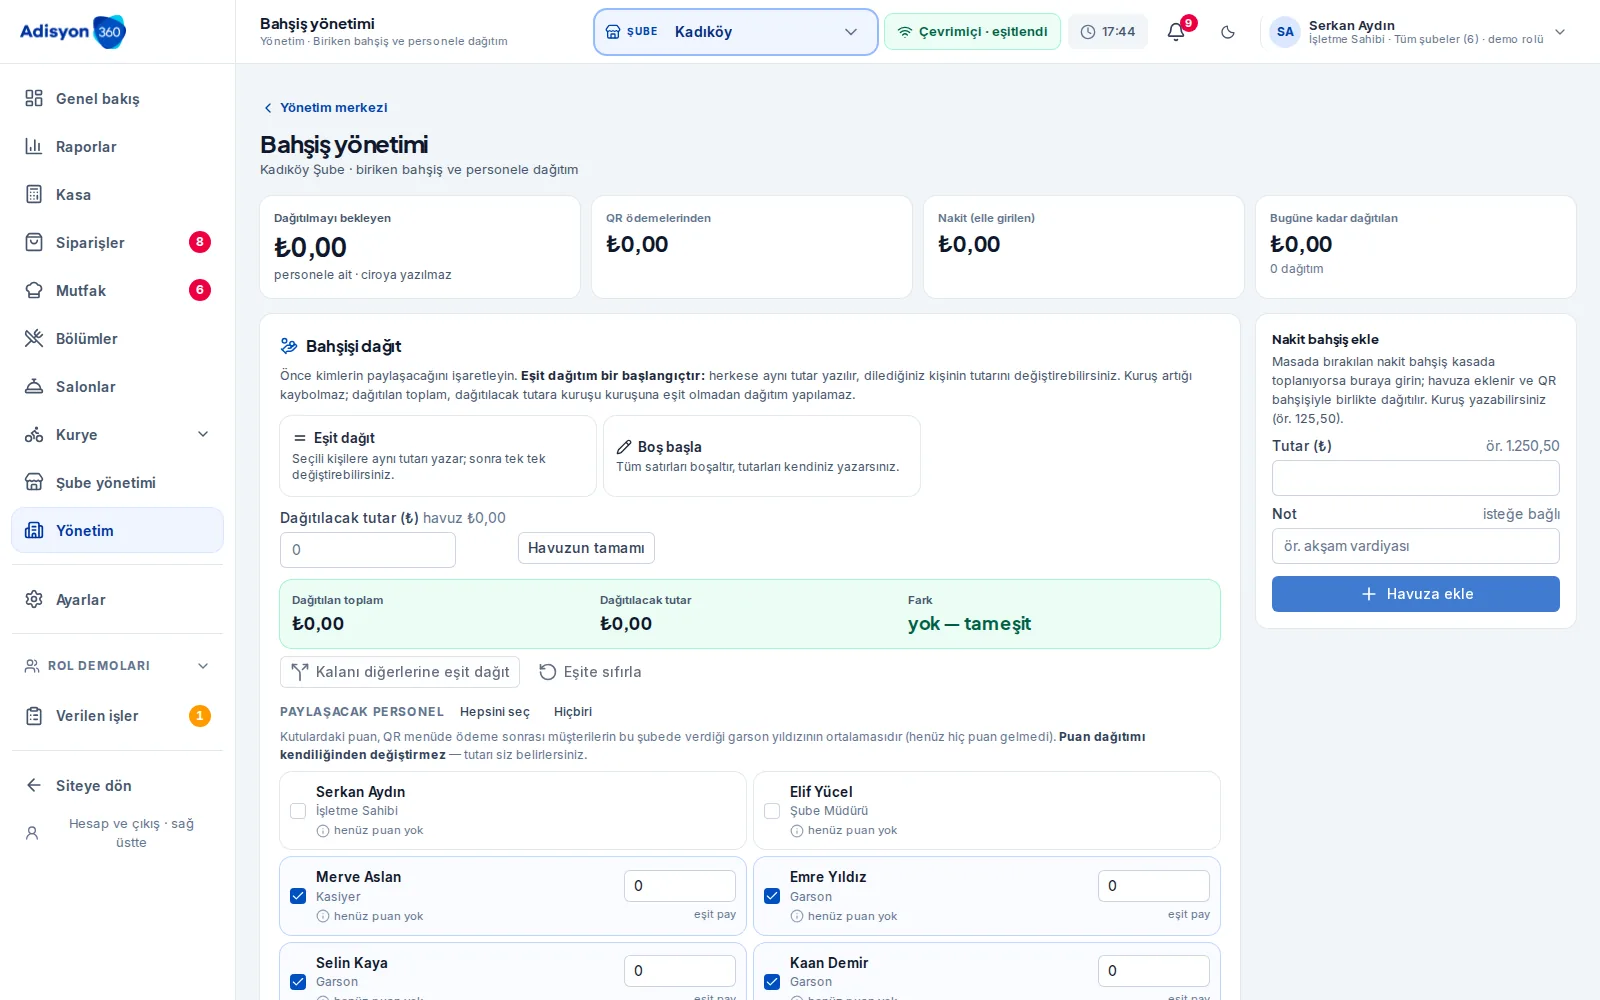
Task: Open Siparişler orders icon
Action: pos(34,242)
